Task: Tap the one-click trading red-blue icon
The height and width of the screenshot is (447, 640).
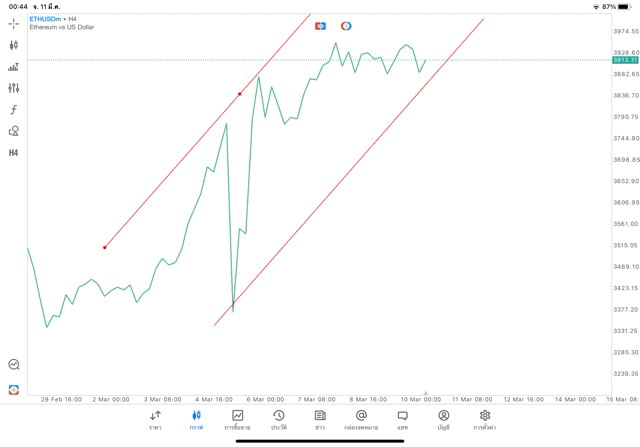Action: [x=320, y=26]
